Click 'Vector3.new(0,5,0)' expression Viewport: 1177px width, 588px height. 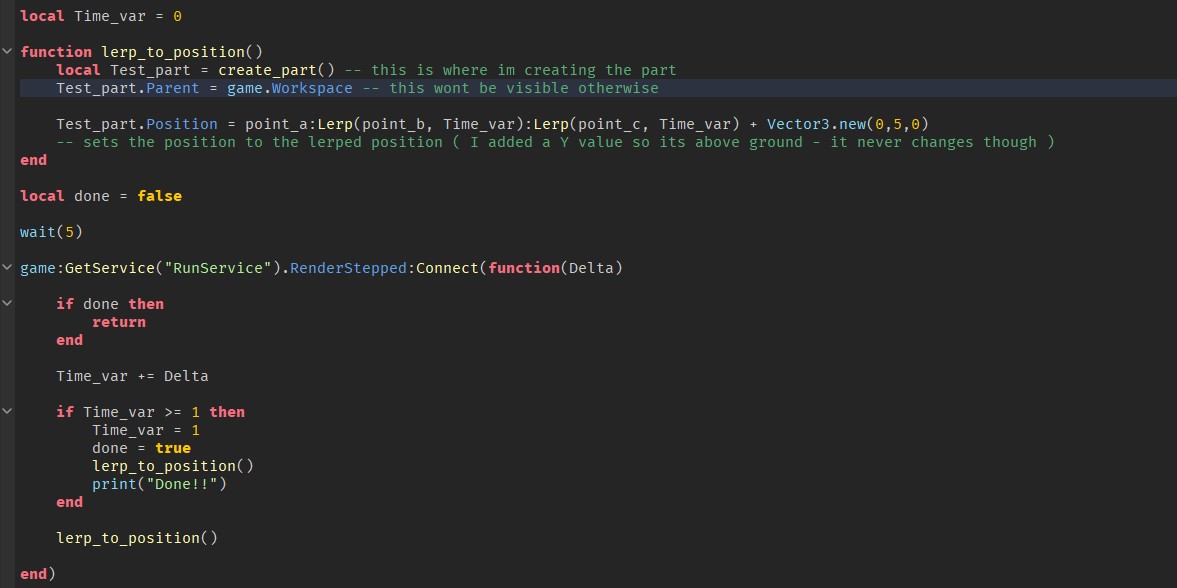coord(849,124)
